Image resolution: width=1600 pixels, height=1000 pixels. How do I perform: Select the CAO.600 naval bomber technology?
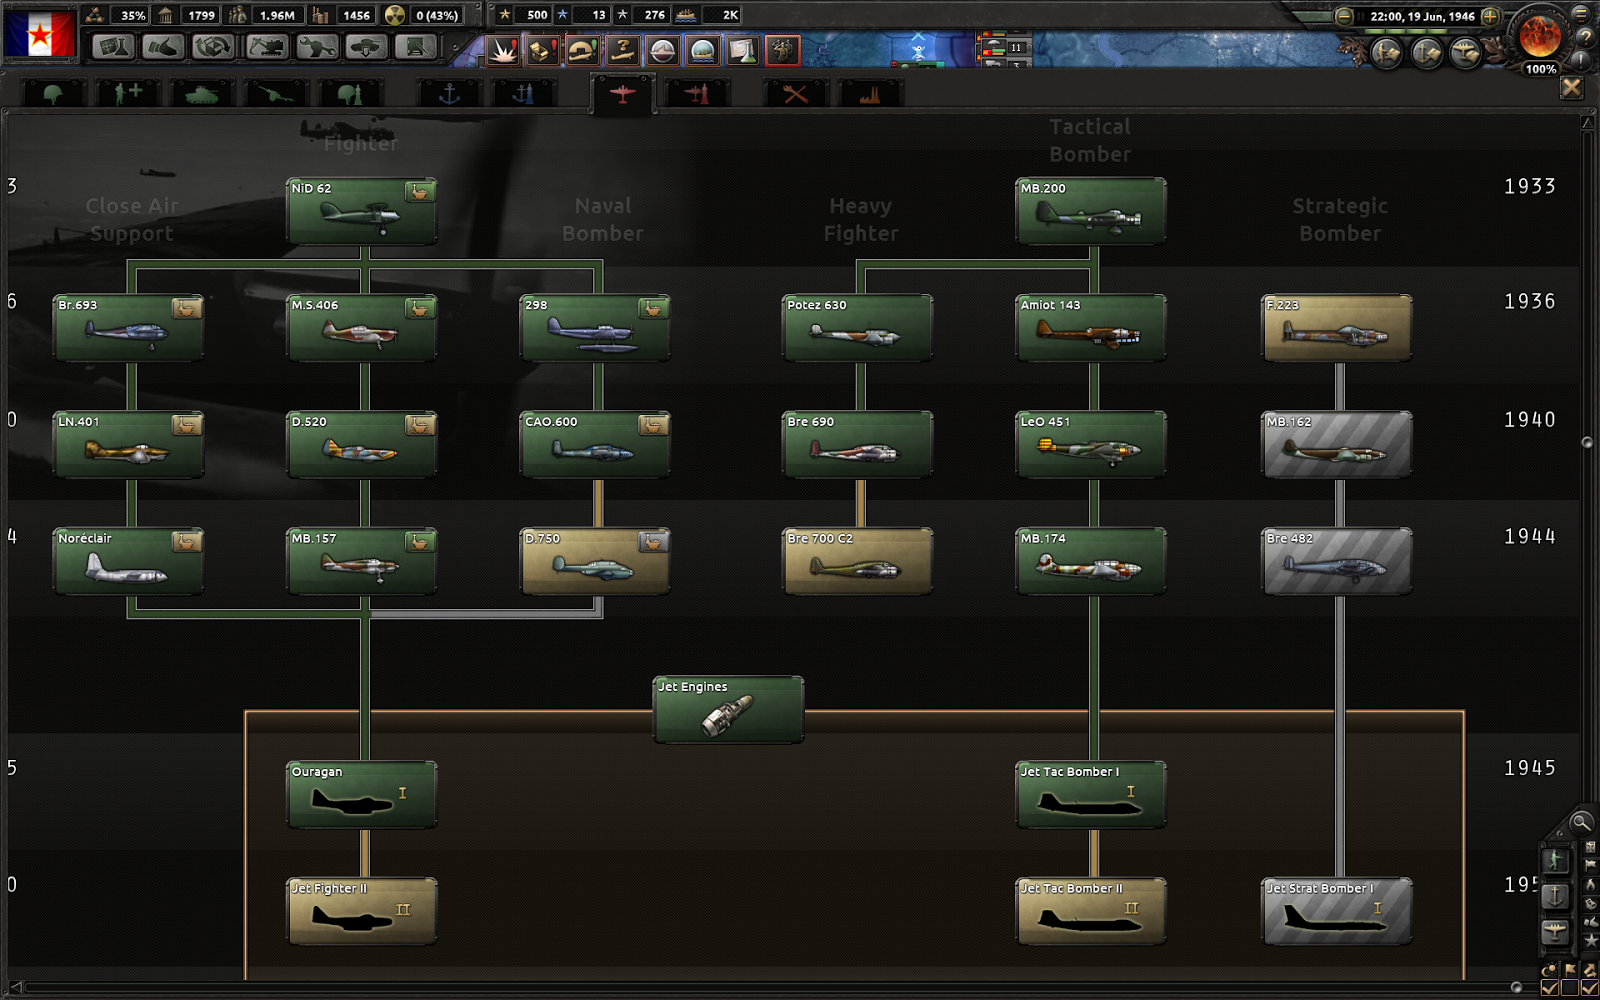(595, 445)
